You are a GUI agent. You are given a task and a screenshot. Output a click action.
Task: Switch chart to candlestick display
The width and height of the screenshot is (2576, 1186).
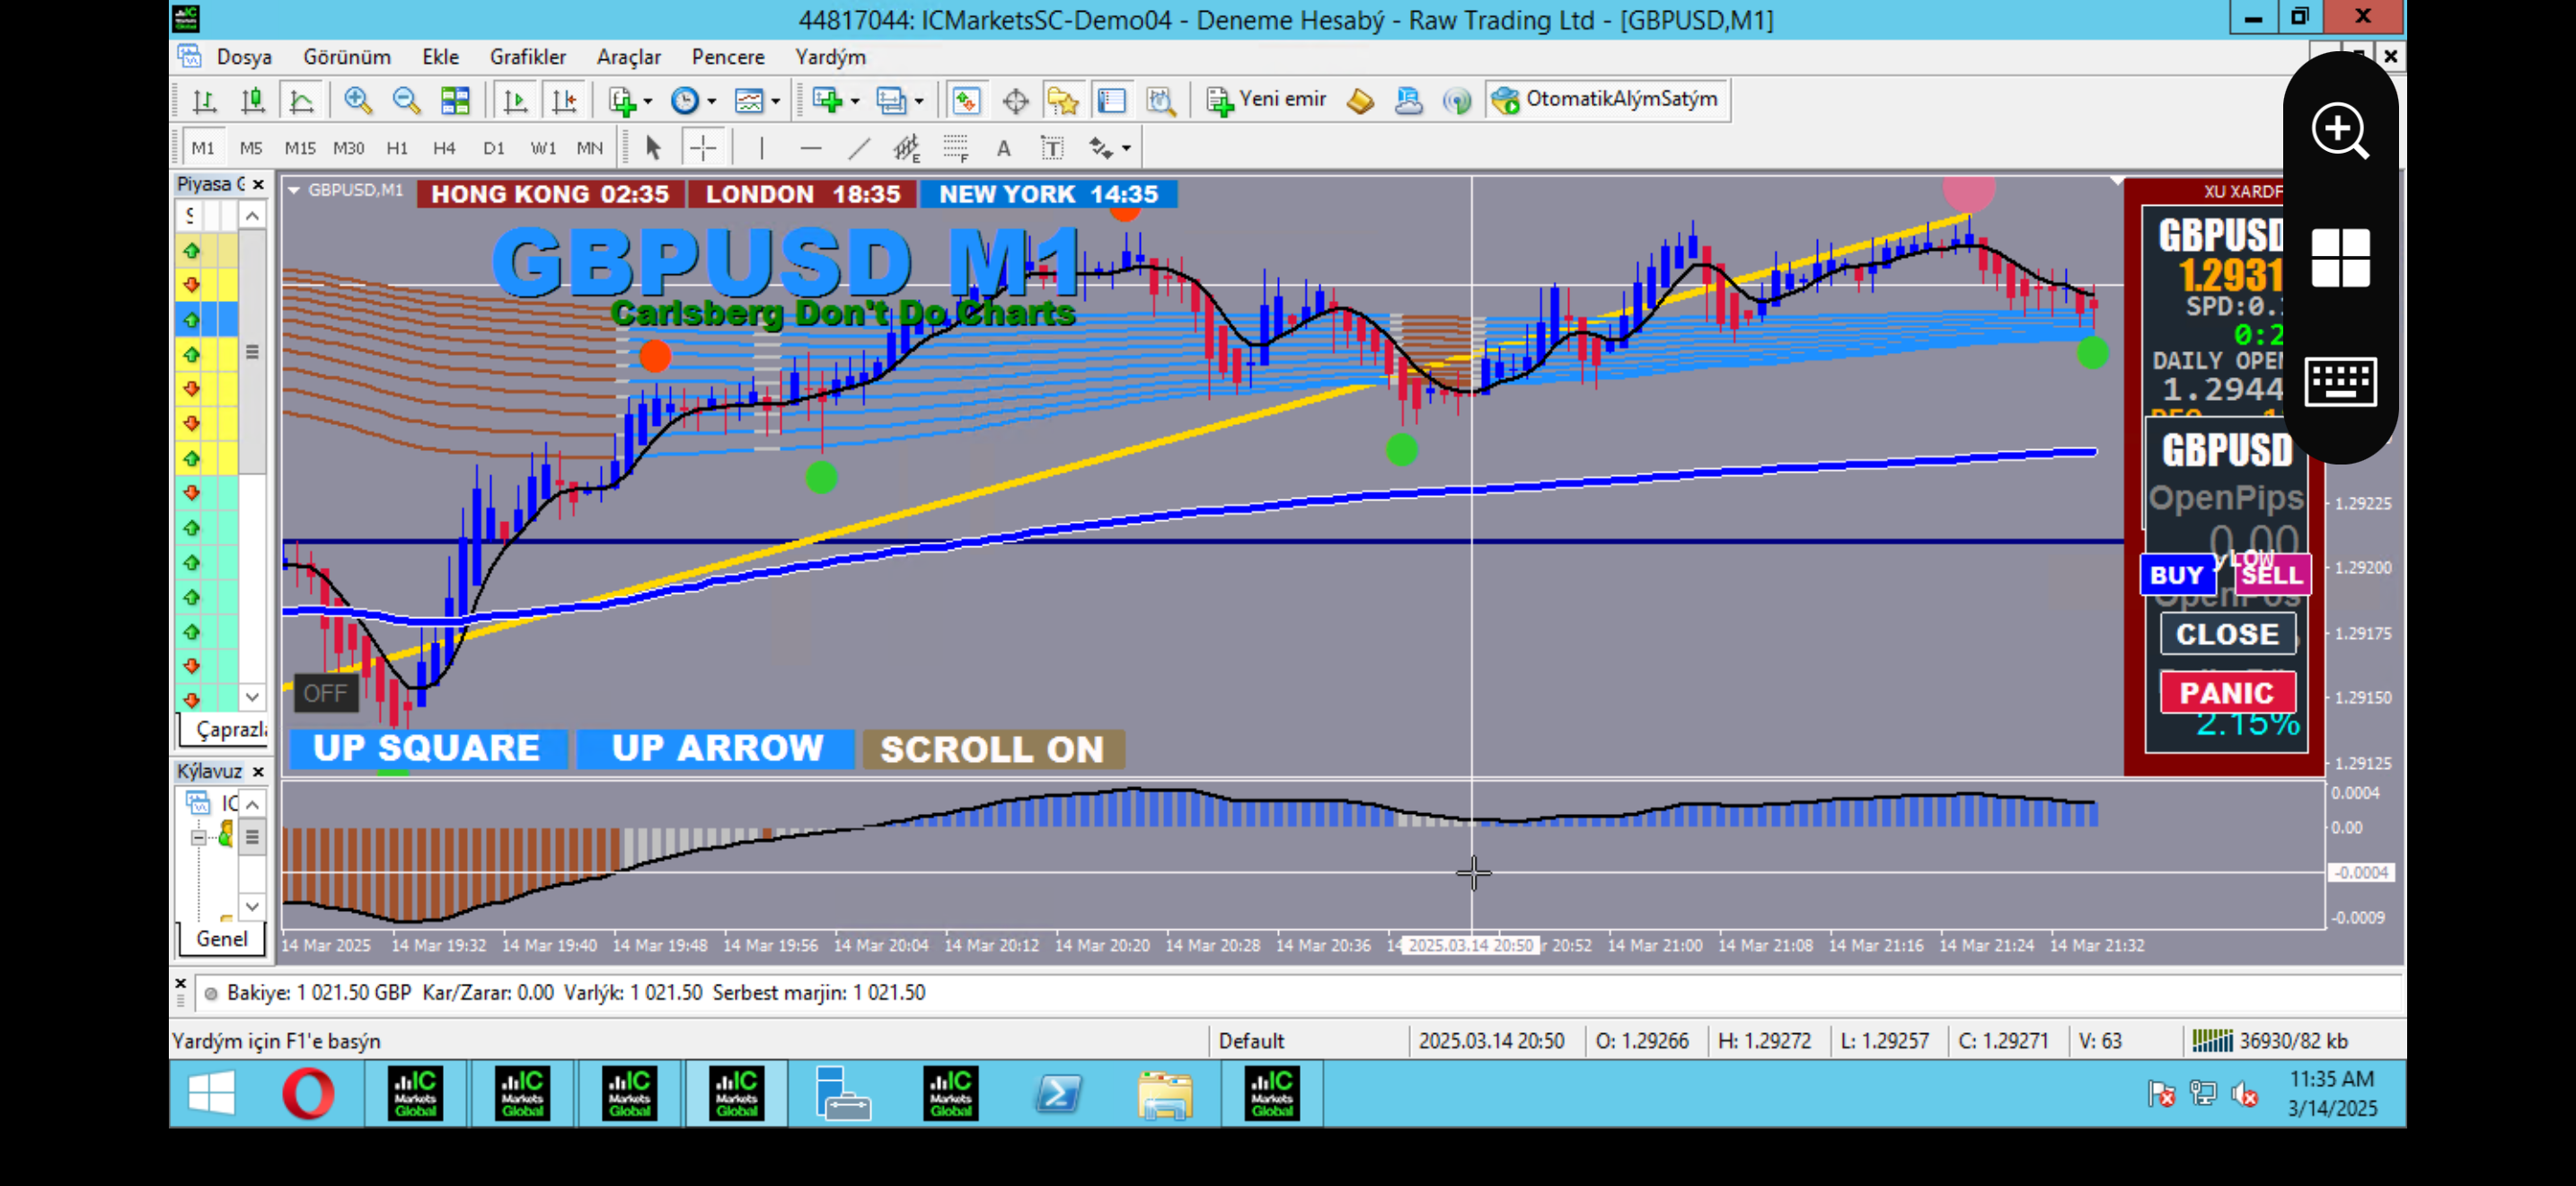tap(253, 100)
